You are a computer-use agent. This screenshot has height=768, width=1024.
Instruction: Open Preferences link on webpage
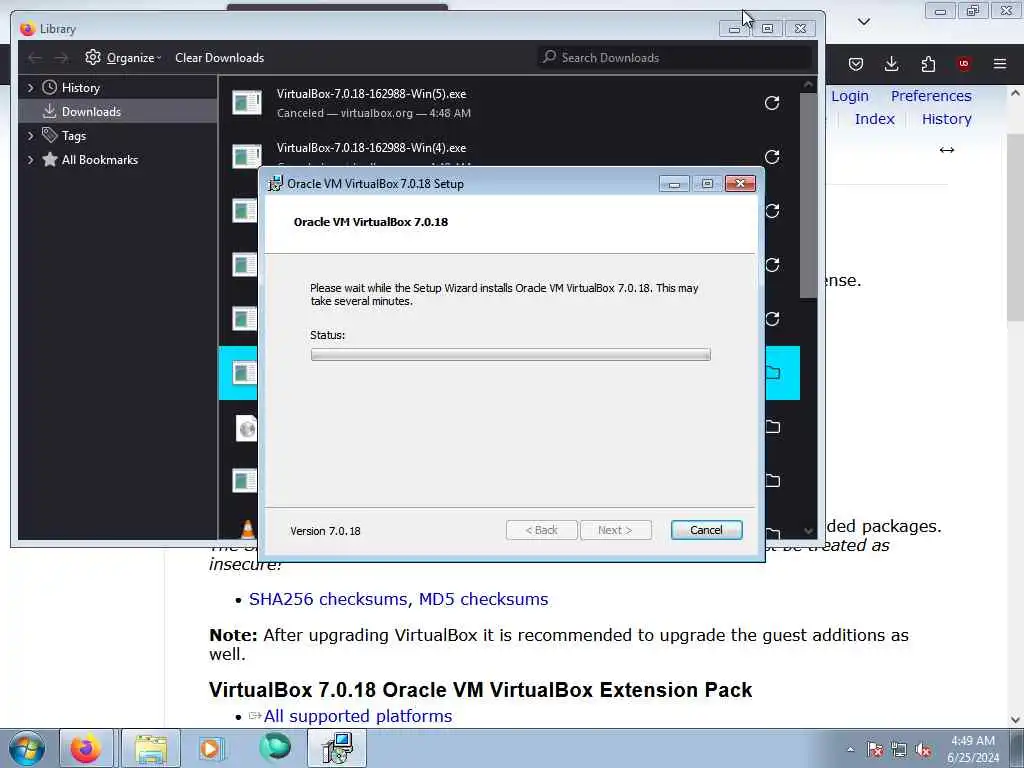[931, 96]
